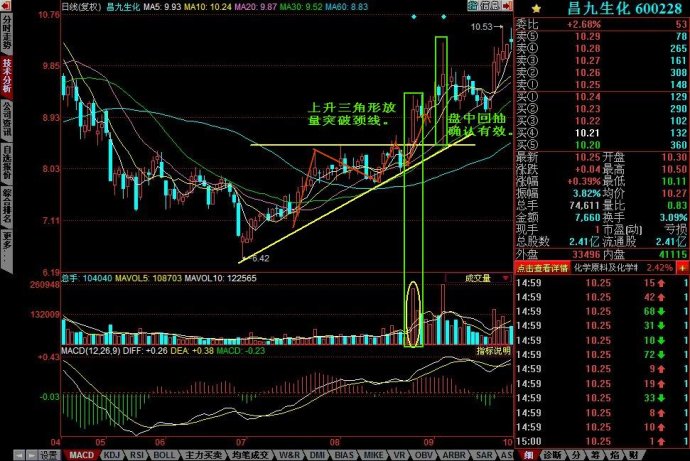The image size is (690, 461).
Task: Switch to the 均笔成交 indicator tab
Action: coord(248,455)
